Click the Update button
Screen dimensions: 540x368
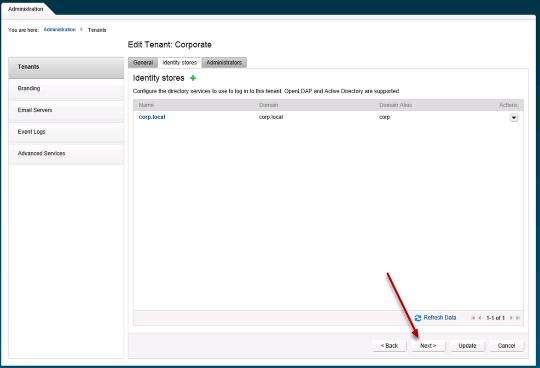point(467,346)
